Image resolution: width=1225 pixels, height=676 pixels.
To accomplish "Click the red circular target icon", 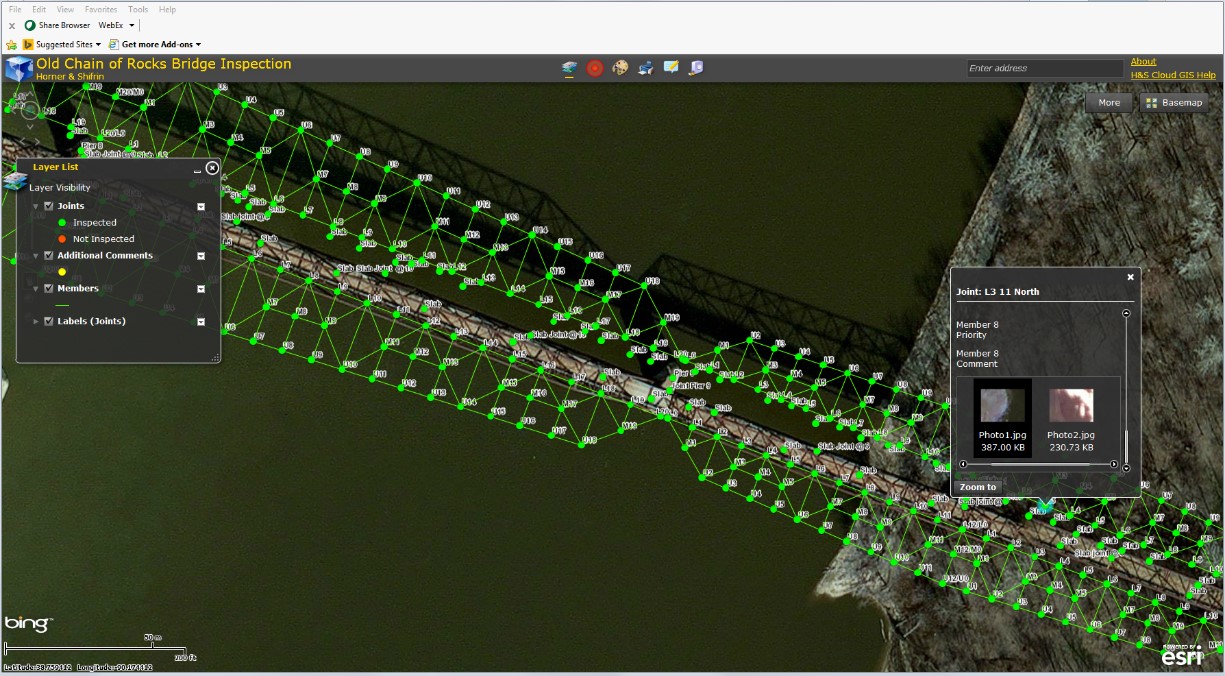I will click(595, 68).
